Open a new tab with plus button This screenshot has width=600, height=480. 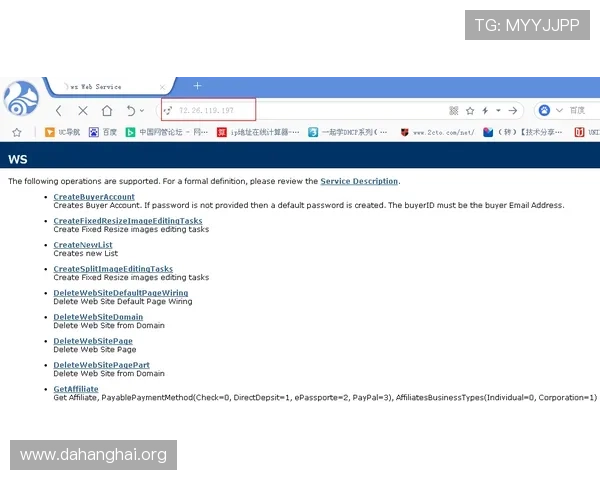[x=197, y=86]
